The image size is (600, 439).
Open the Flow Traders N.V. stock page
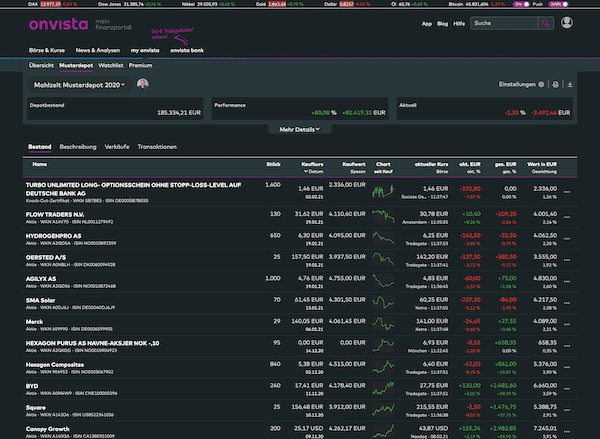pyautogui.click(x=55, y=215)
